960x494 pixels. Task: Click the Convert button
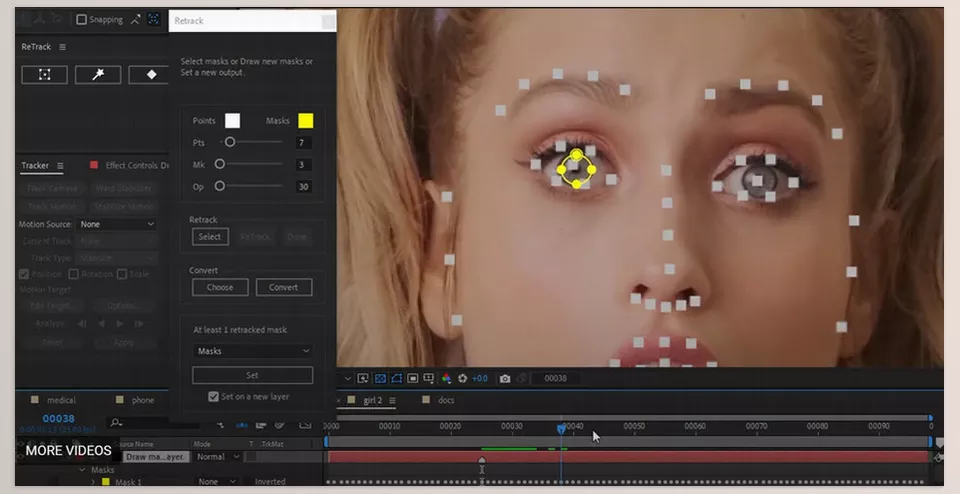283,287
